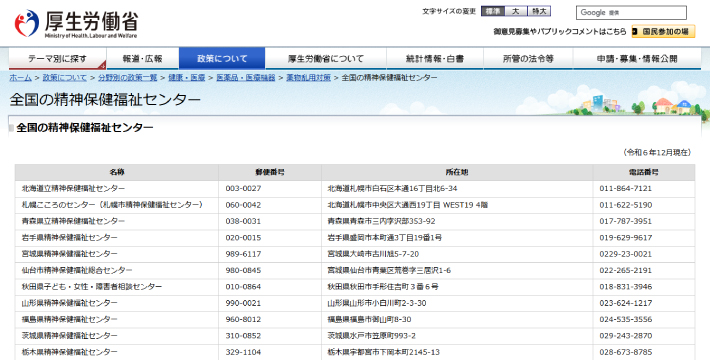
Task: Follow 政策について breadcrumb link
Action: (64, 77)
